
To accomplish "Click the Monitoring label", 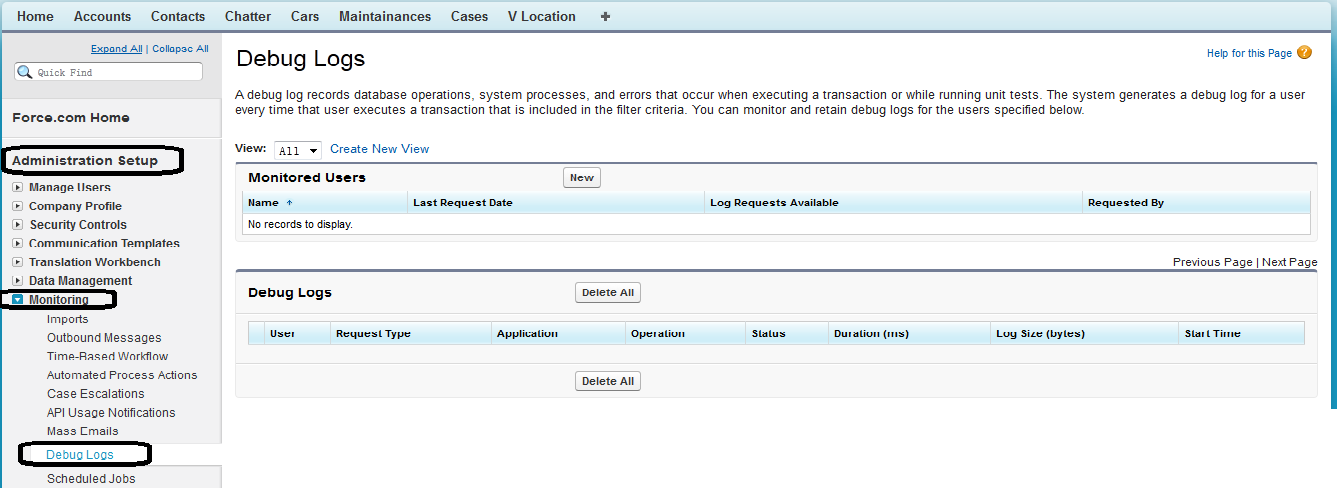I will click(59, 300).
